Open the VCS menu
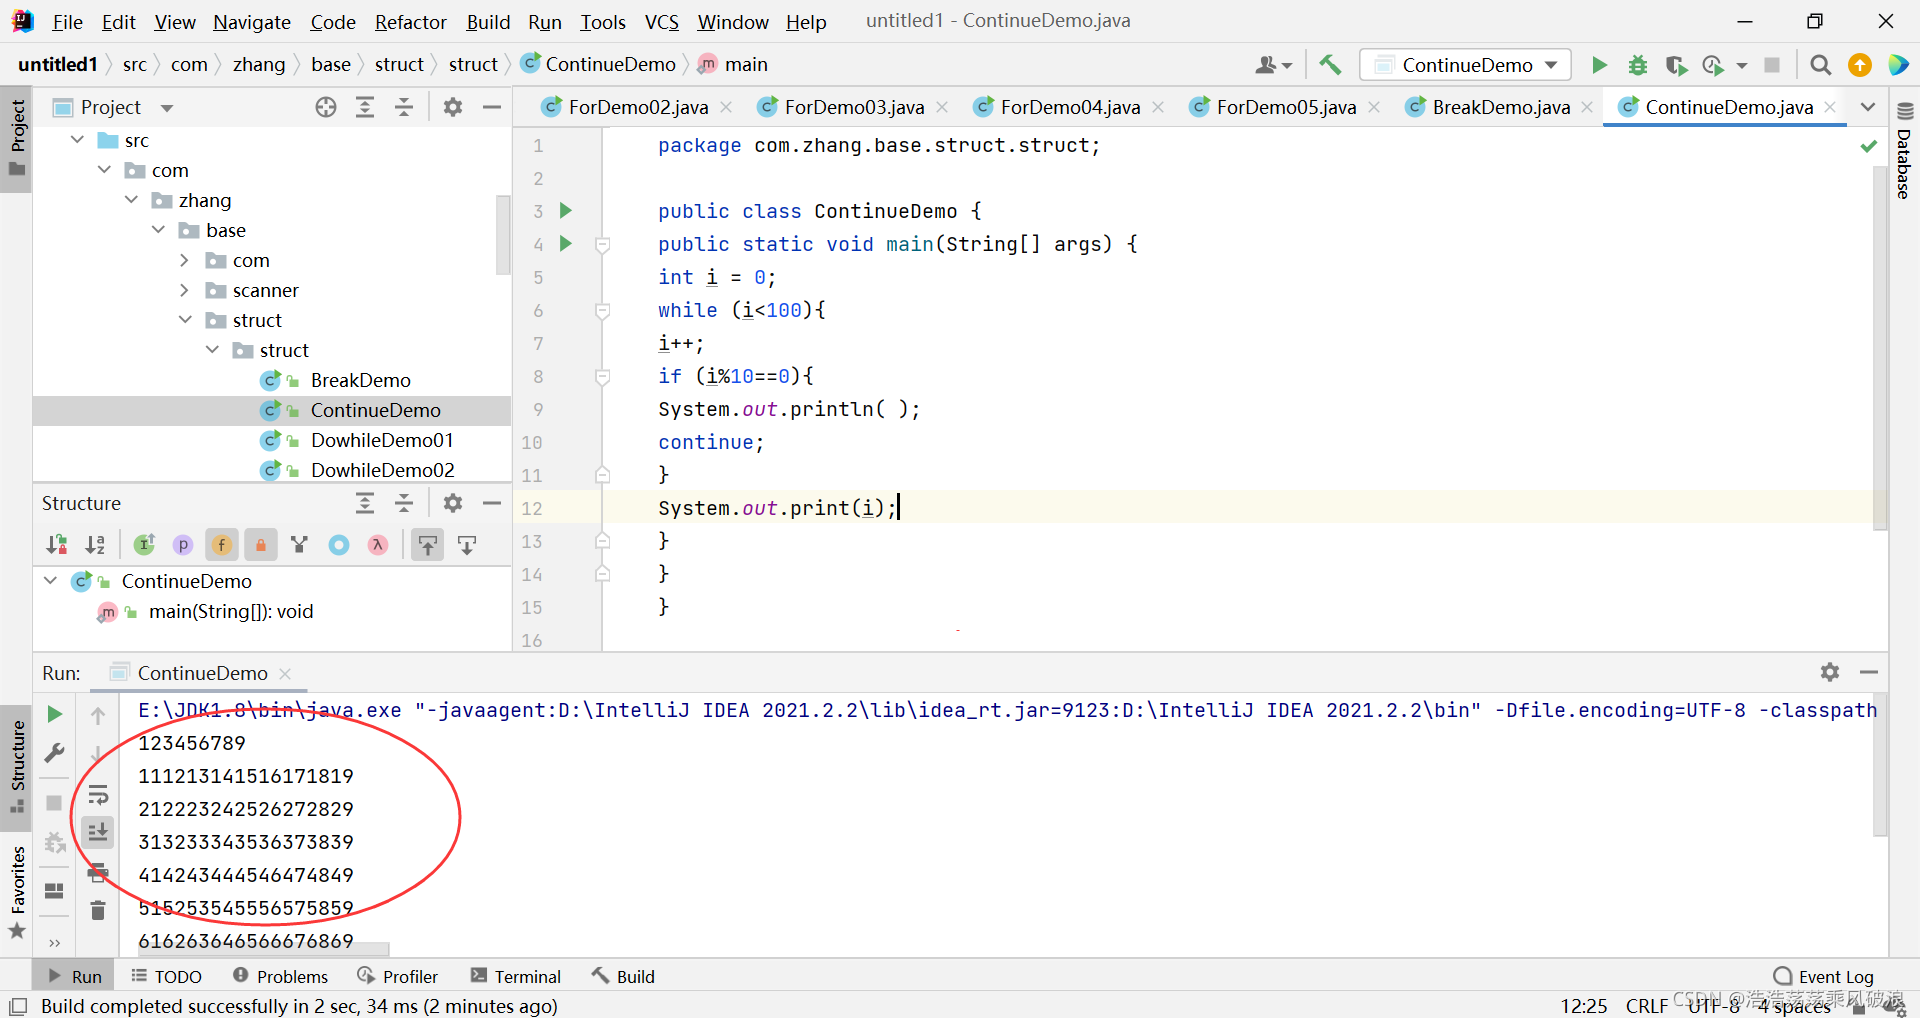The height and width of the screenshot is (1018, 1920). pyautogui.click(x=661, y=22)
